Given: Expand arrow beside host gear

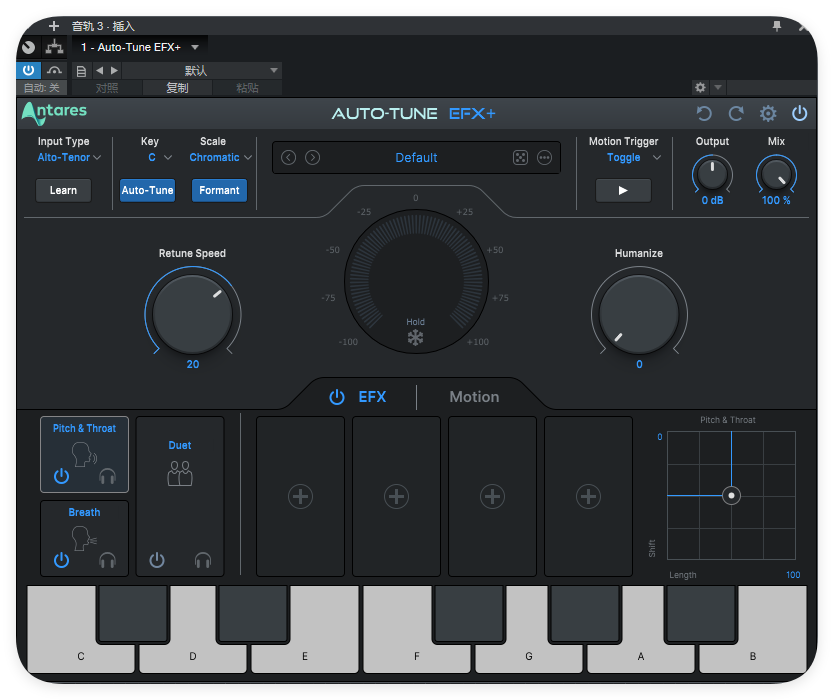Looking at the screenshot, I should point(718,87).
